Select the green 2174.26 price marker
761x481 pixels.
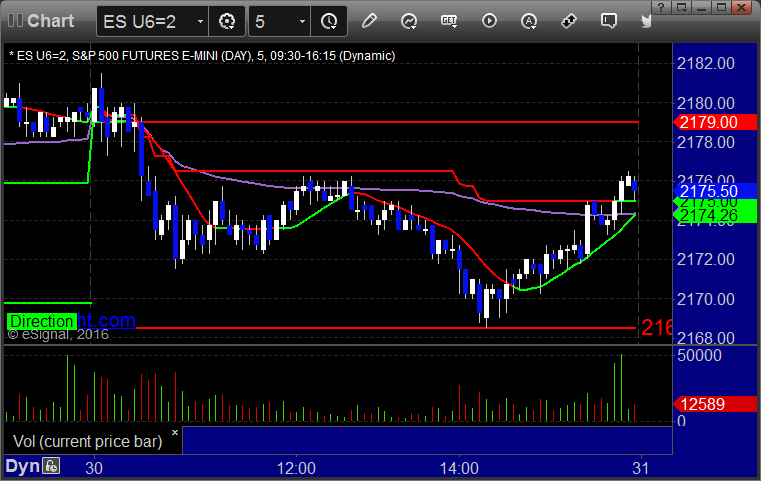[715, 216]
